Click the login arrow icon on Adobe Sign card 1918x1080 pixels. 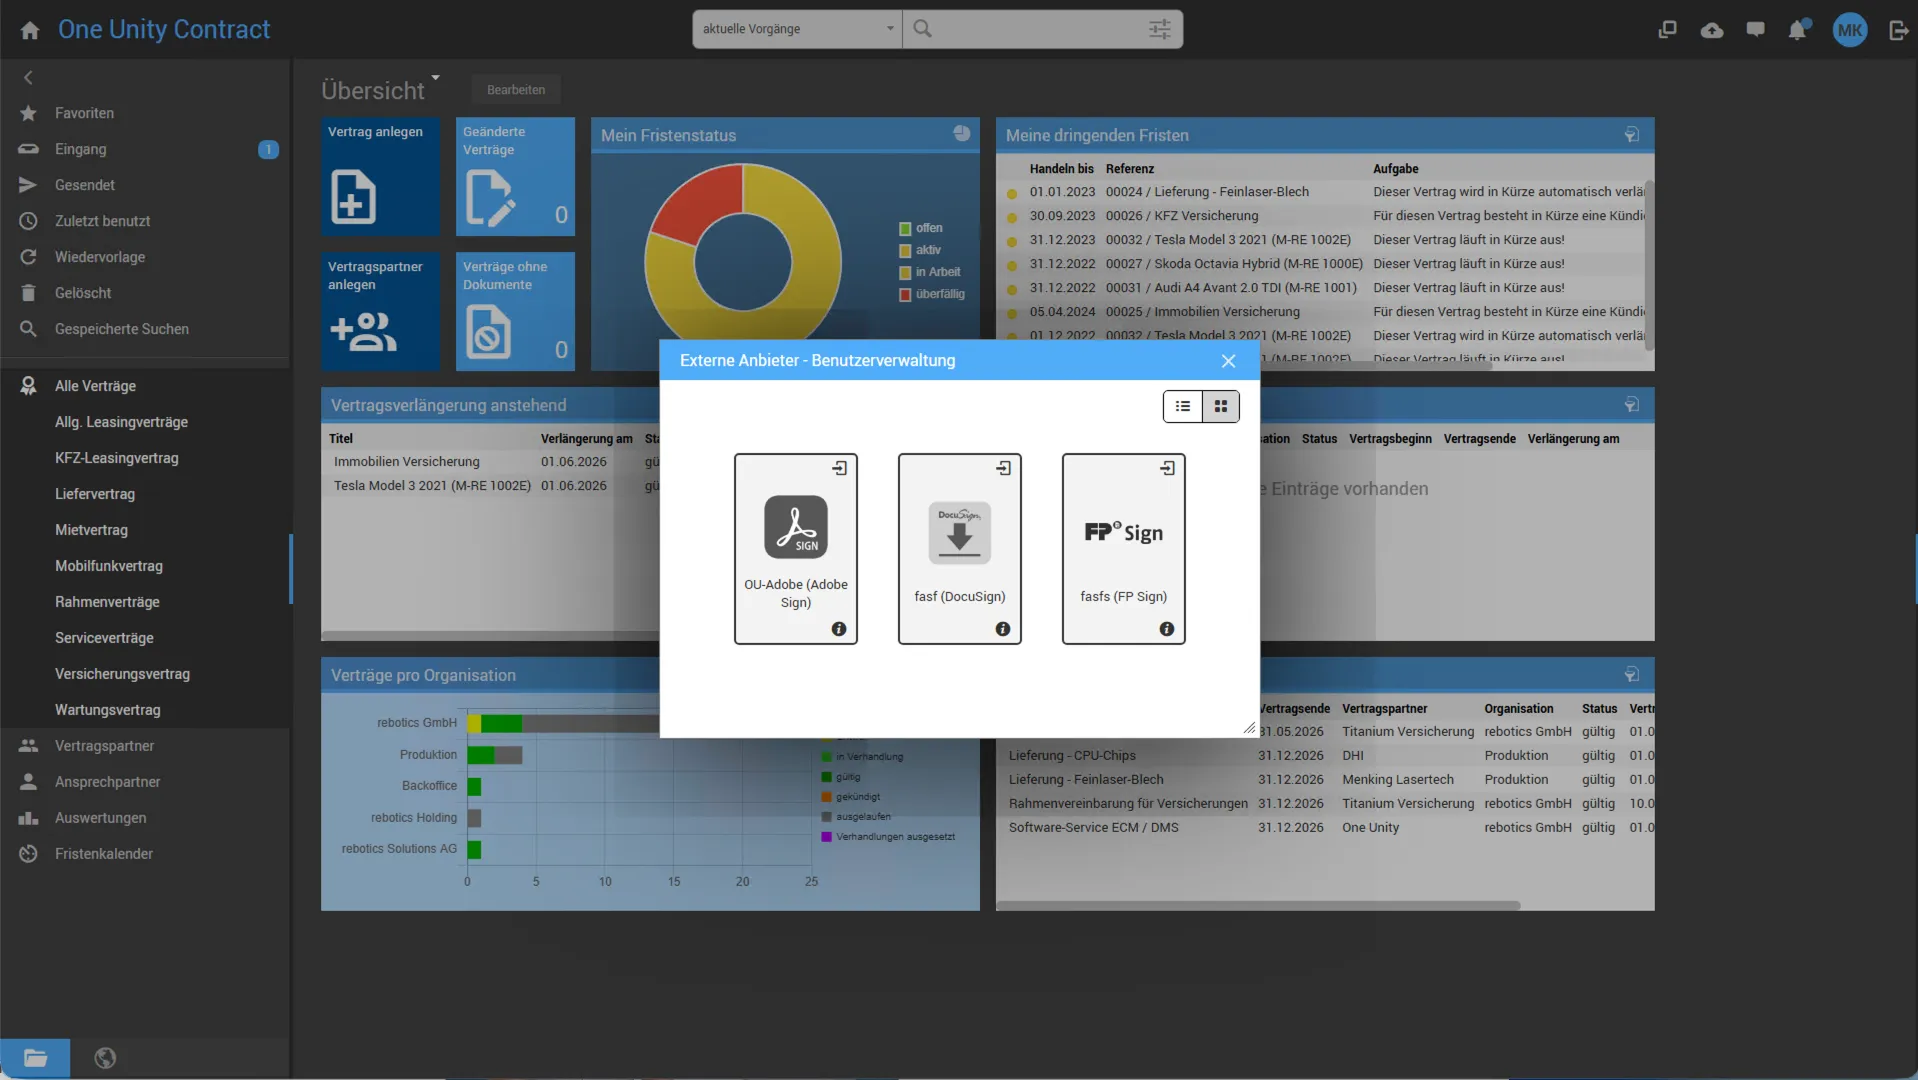tap(840, 468)
